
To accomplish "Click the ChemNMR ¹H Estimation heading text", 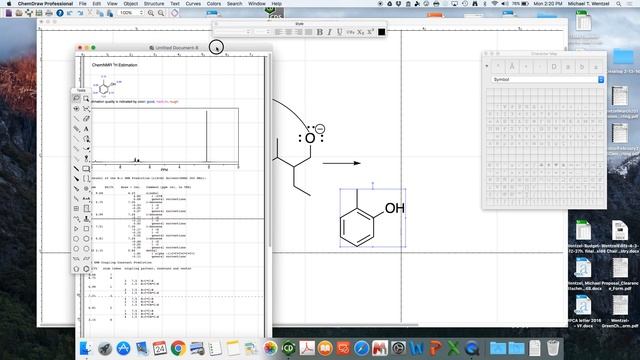I will (x=114, y=65).
